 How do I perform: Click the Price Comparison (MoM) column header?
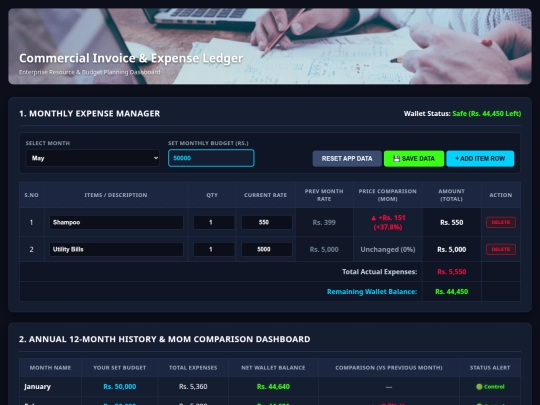tap(387, 195)
